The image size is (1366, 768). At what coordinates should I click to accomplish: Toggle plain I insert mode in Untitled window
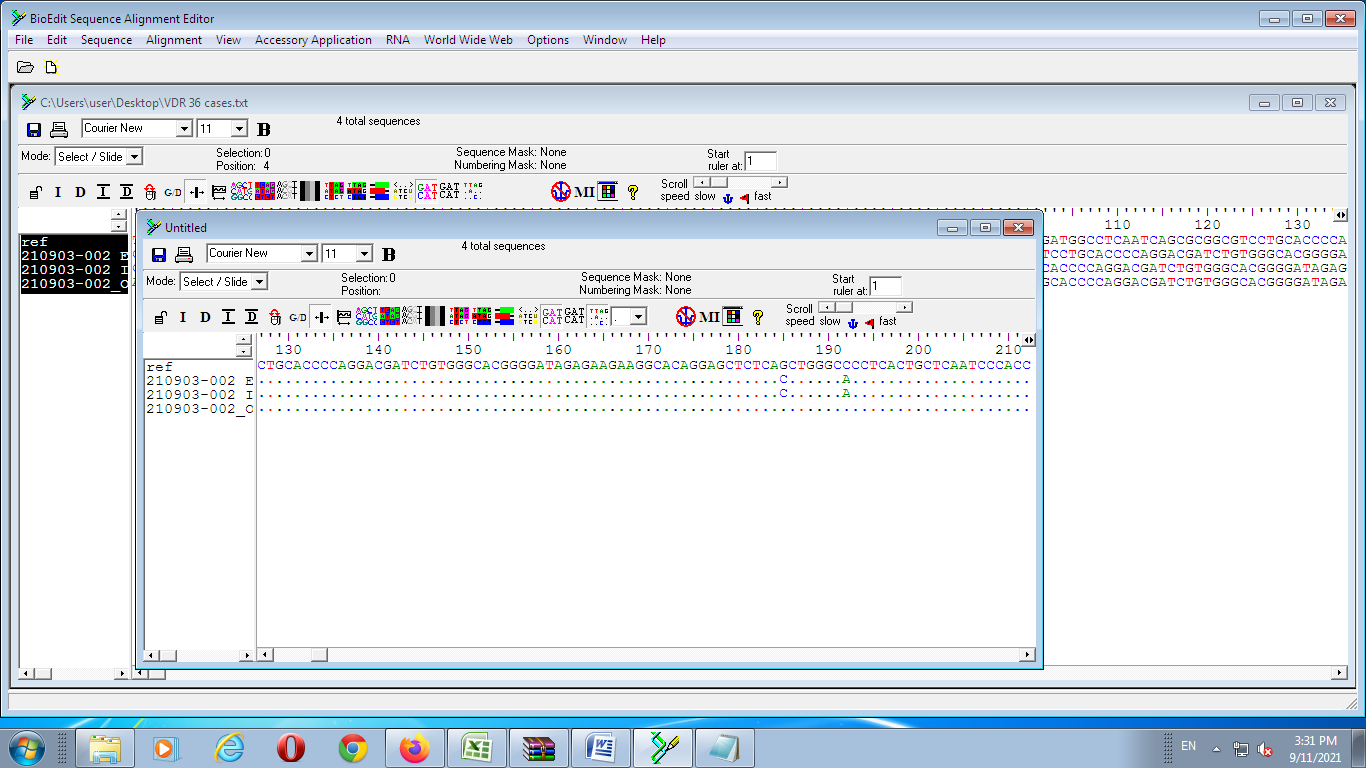183,317
